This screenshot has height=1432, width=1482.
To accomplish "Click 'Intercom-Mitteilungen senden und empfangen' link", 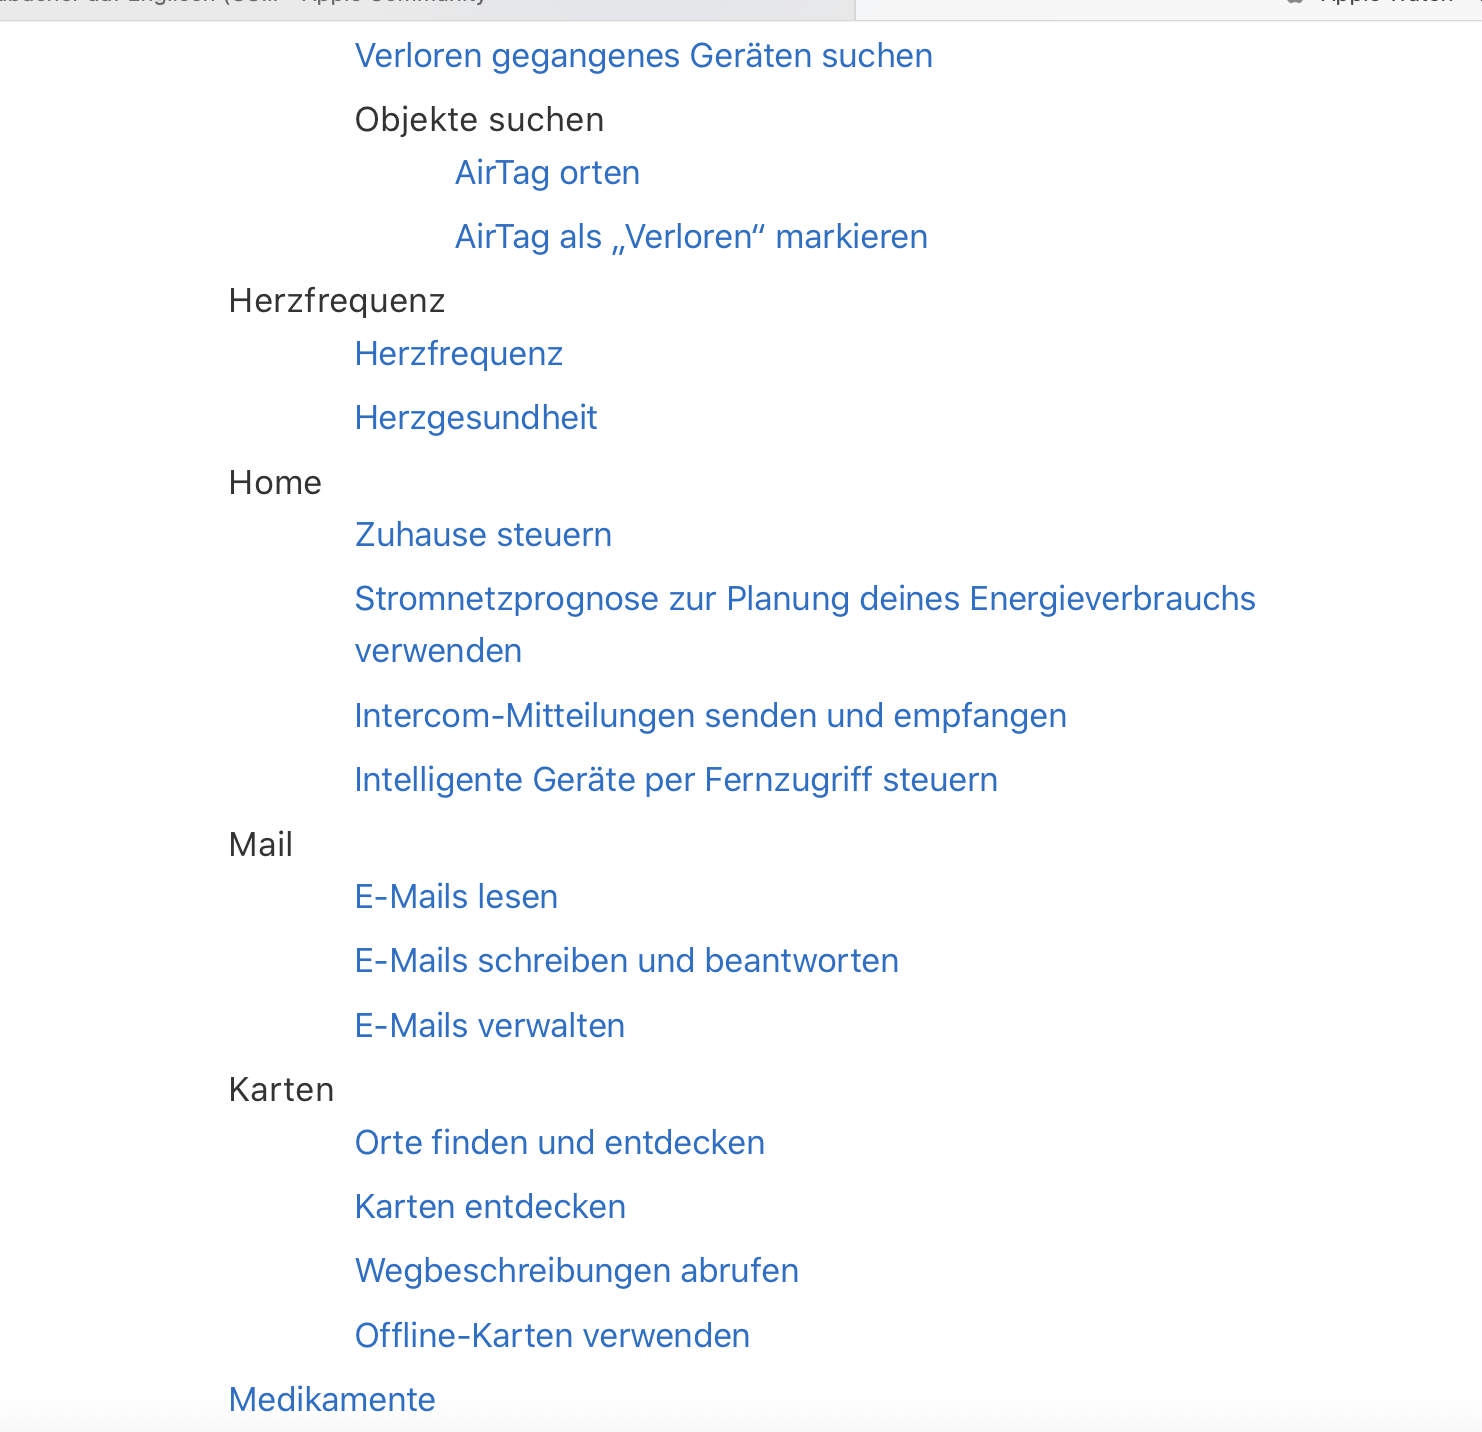I will pos(711,716).
